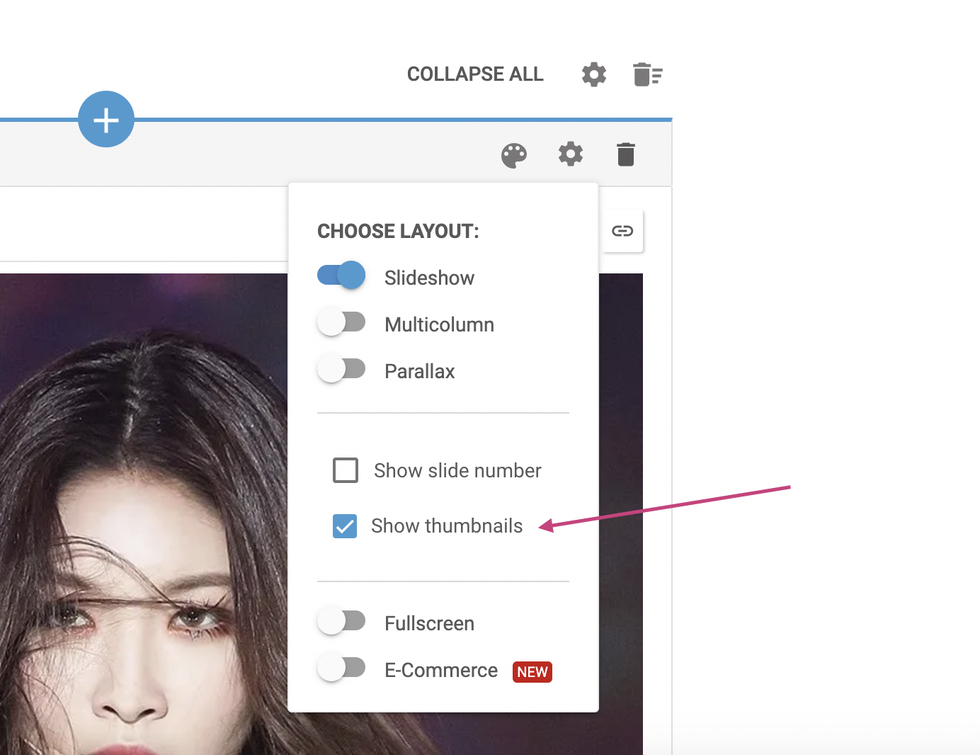980x755 pixels.
Task: Uncheck the Show thumbnails checkbox
Action: [x=345, y=526]
